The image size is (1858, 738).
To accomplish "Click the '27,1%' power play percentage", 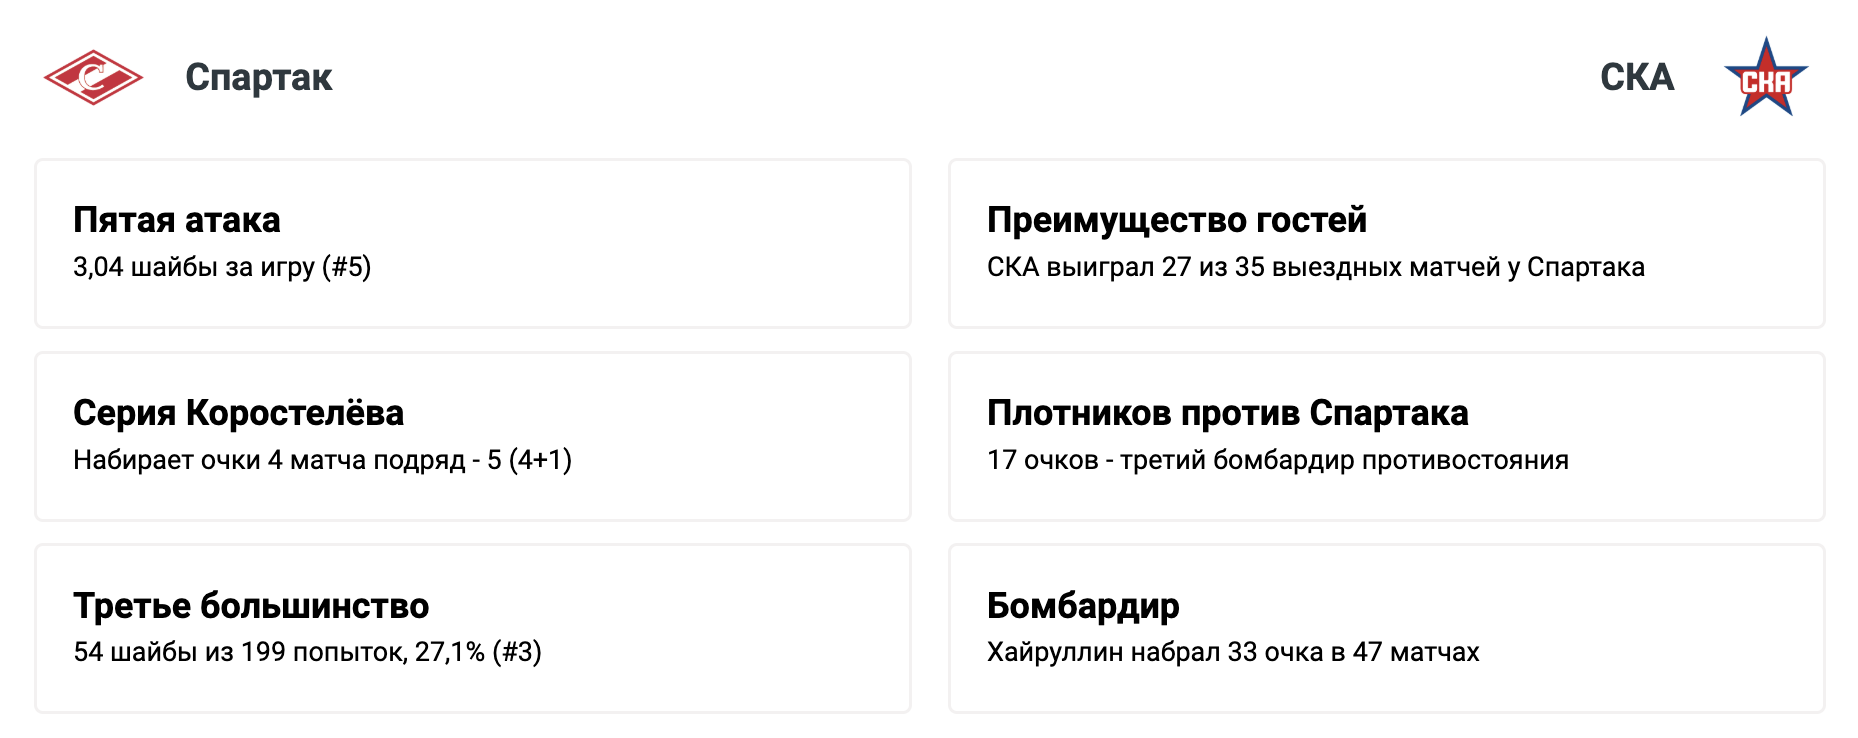I will click(450, 652).
